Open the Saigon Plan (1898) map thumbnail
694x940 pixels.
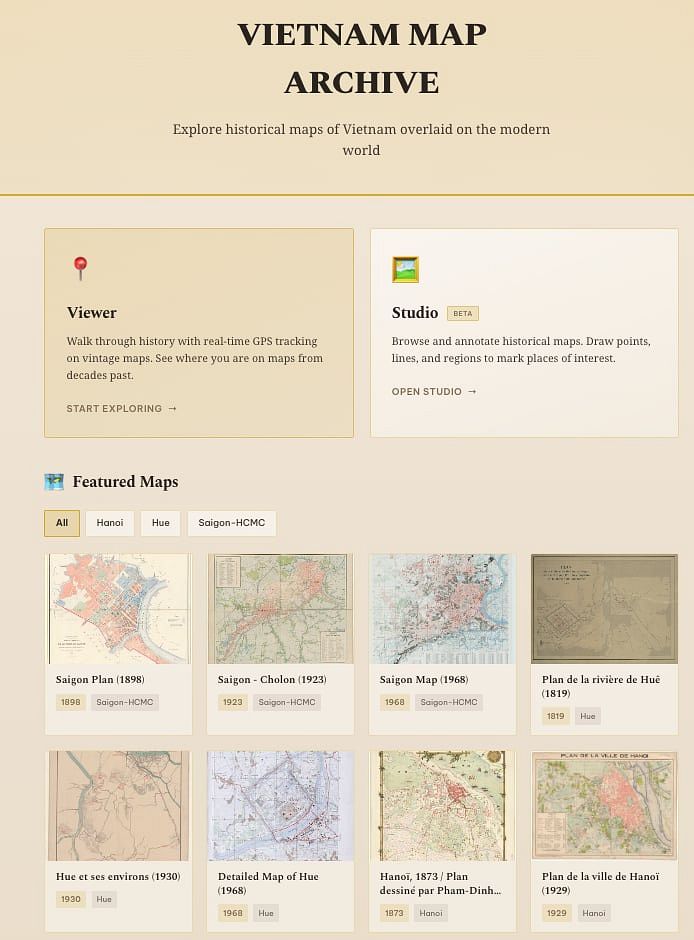[118, 608]
